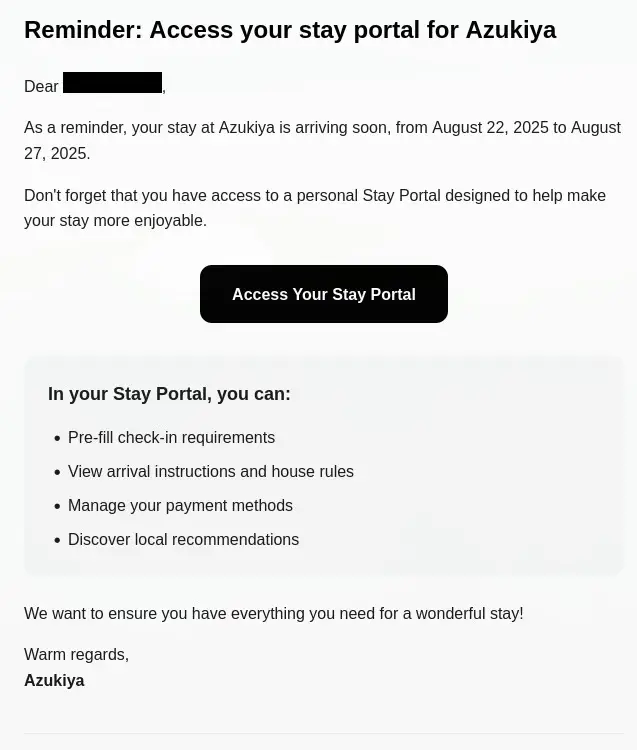Select Discover local recommendations item
The width and height of the screenshot is (637, 750).
click(x=183, y=540)
